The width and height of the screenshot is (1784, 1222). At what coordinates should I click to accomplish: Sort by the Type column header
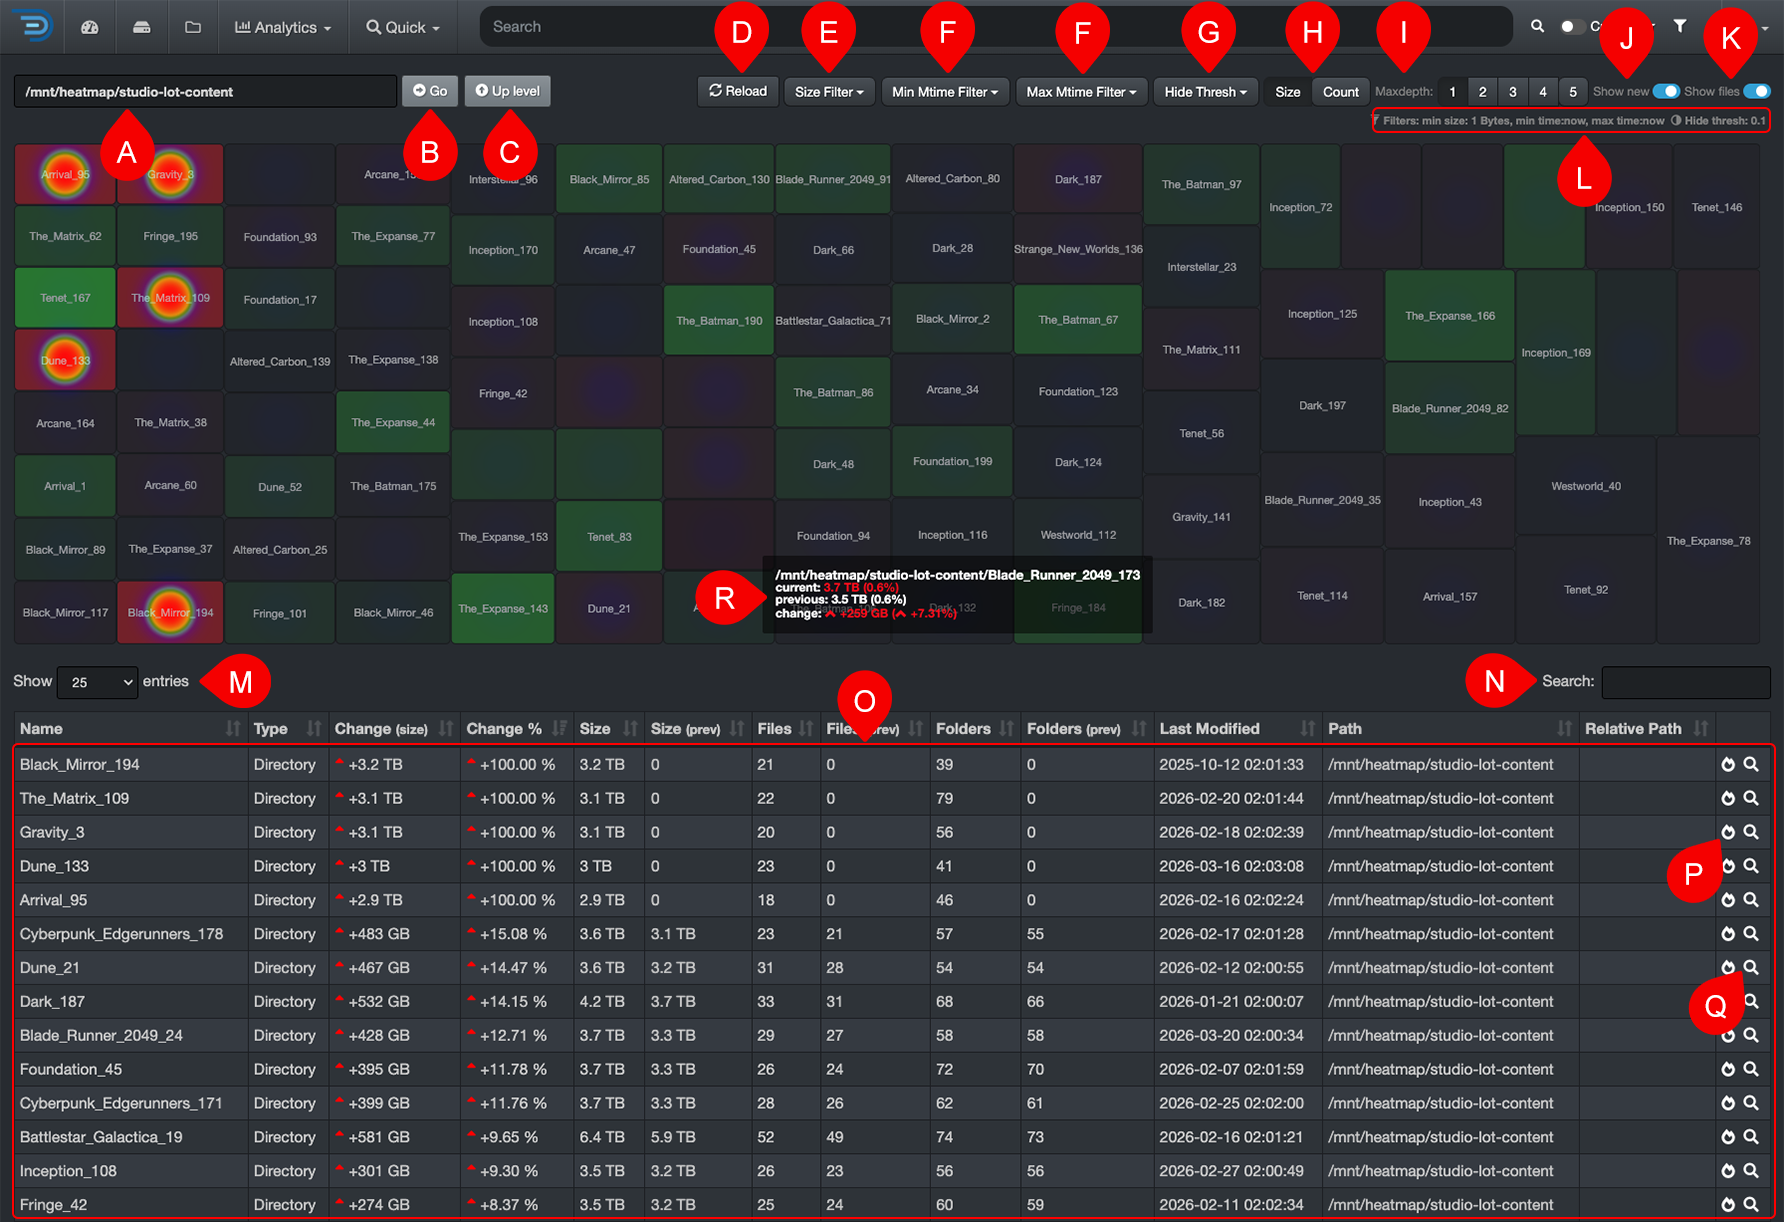point(287,729)
